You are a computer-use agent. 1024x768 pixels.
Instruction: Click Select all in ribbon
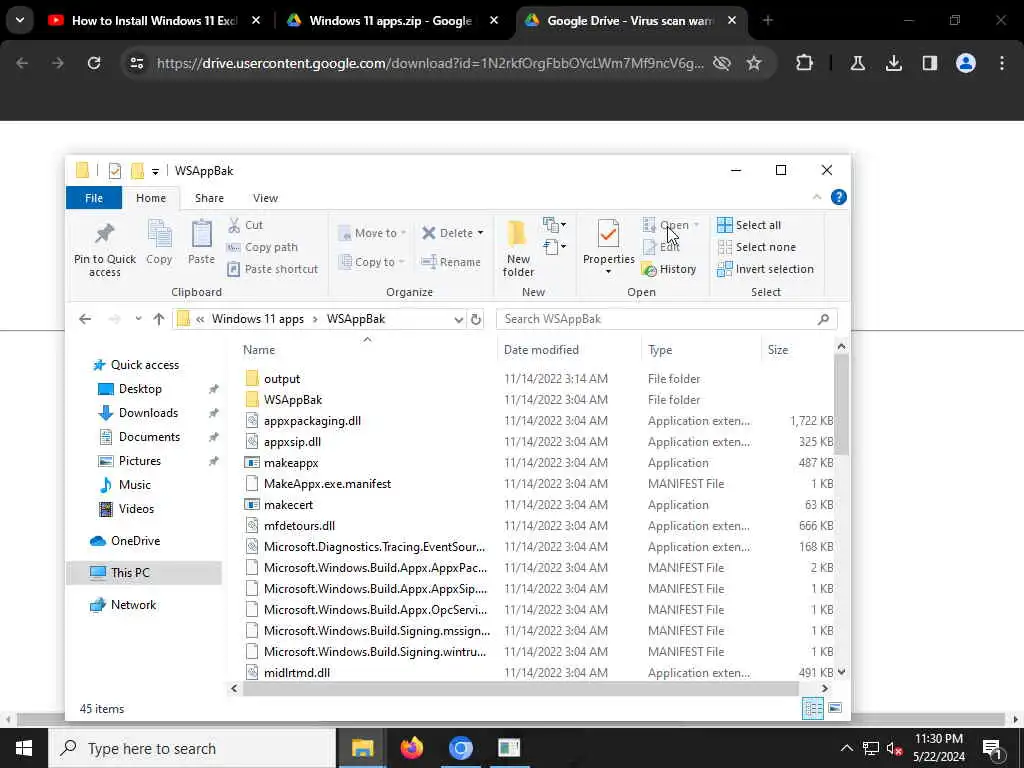(749, 225)
